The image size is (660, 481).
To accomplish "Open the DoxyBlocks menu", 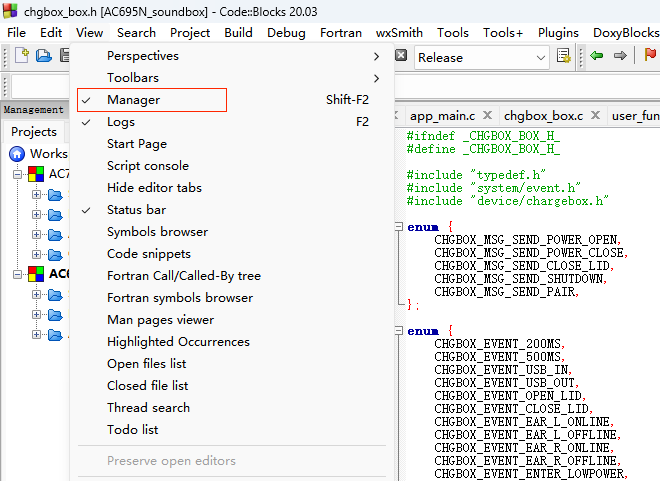I will tap(626, 33).
